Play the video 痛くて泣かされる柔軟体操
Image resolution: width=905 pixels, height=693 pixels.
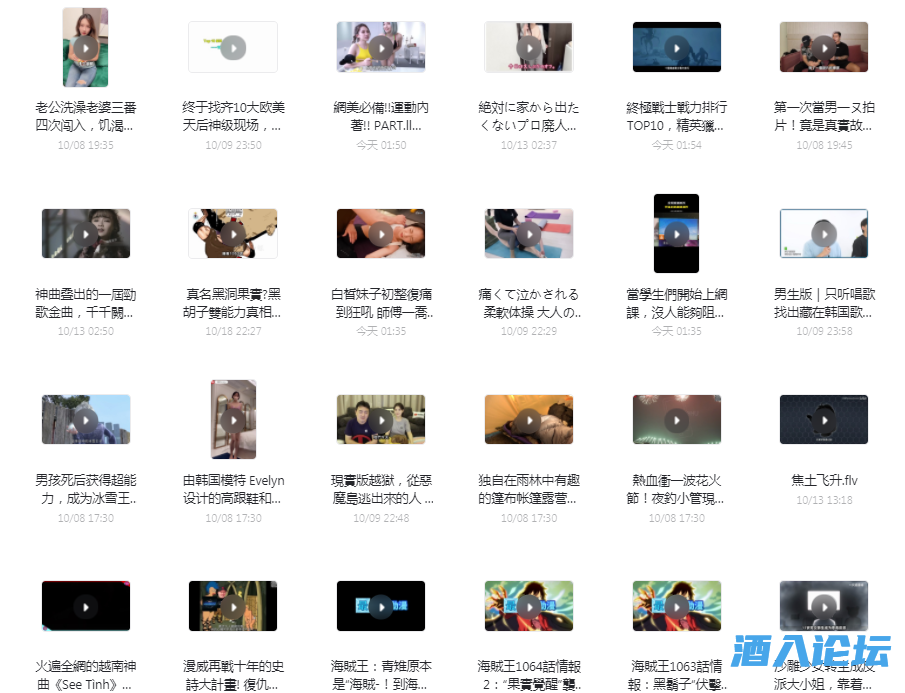[x=529, y=234]
